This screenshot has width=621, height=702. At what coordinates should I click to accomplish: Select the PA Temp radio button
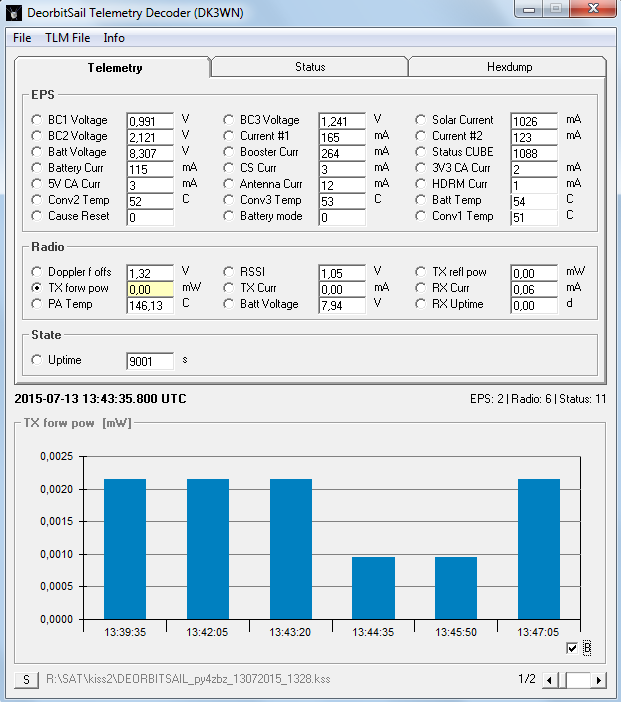pos(38,304)
